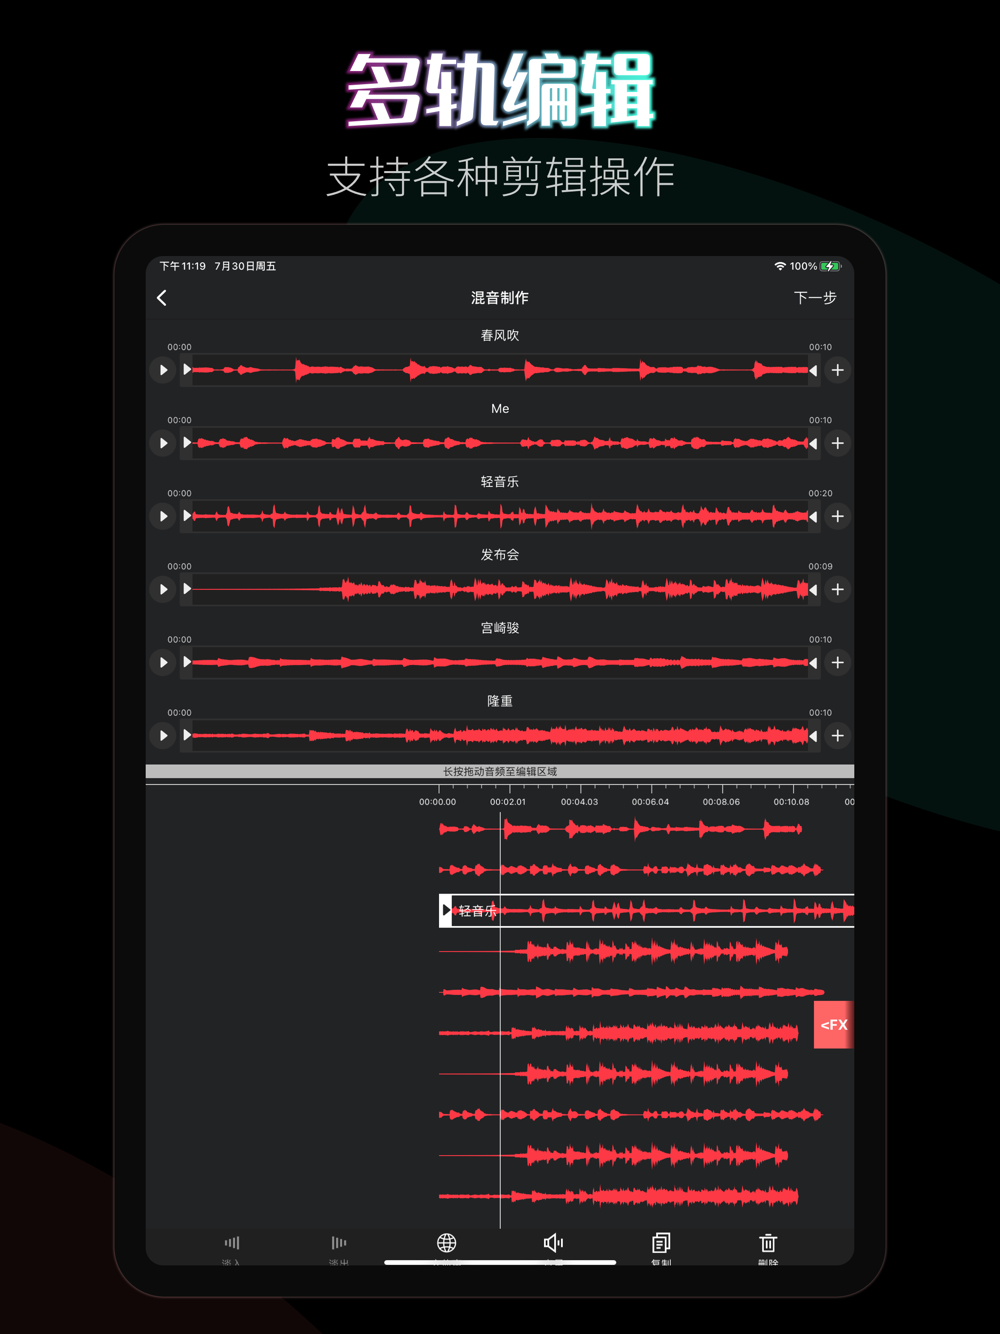Screen dimensions: 1000x1334
Task: Select the topmost clip in the editing area
Action: (620, 829)
